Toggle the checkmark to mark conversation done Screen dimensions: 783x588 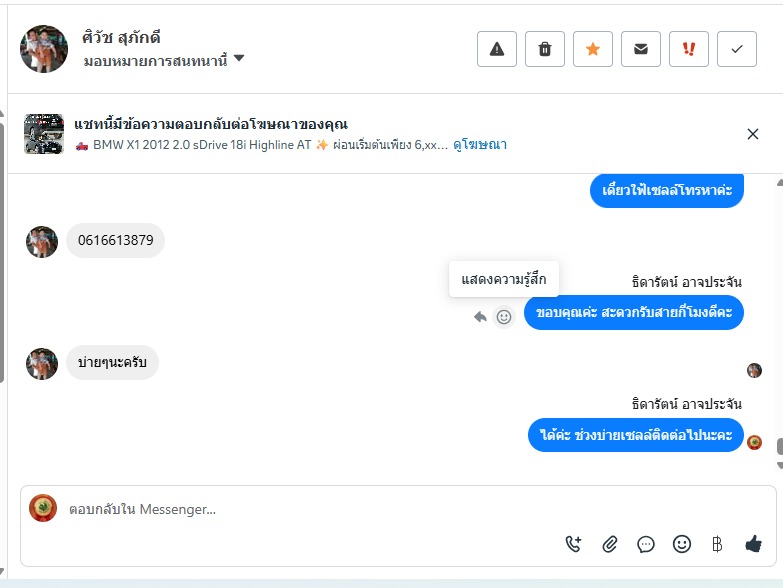737,49
